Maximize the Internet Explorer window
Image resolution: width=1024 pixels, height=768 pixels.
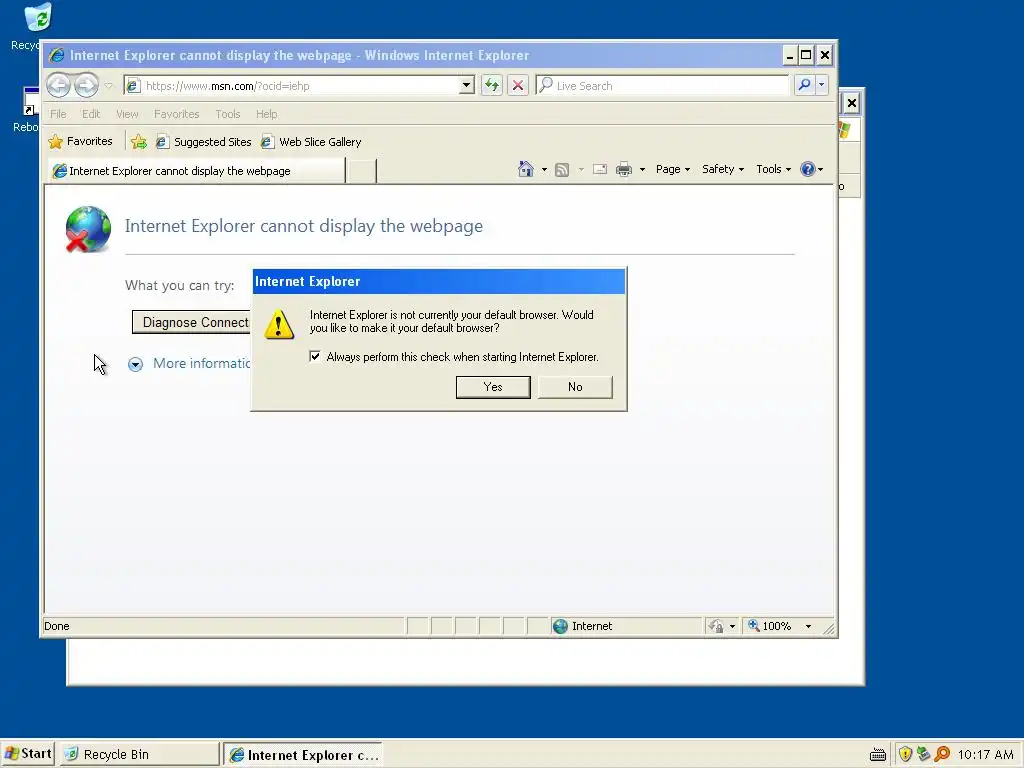pyautogui.click(x=806, y=56)
